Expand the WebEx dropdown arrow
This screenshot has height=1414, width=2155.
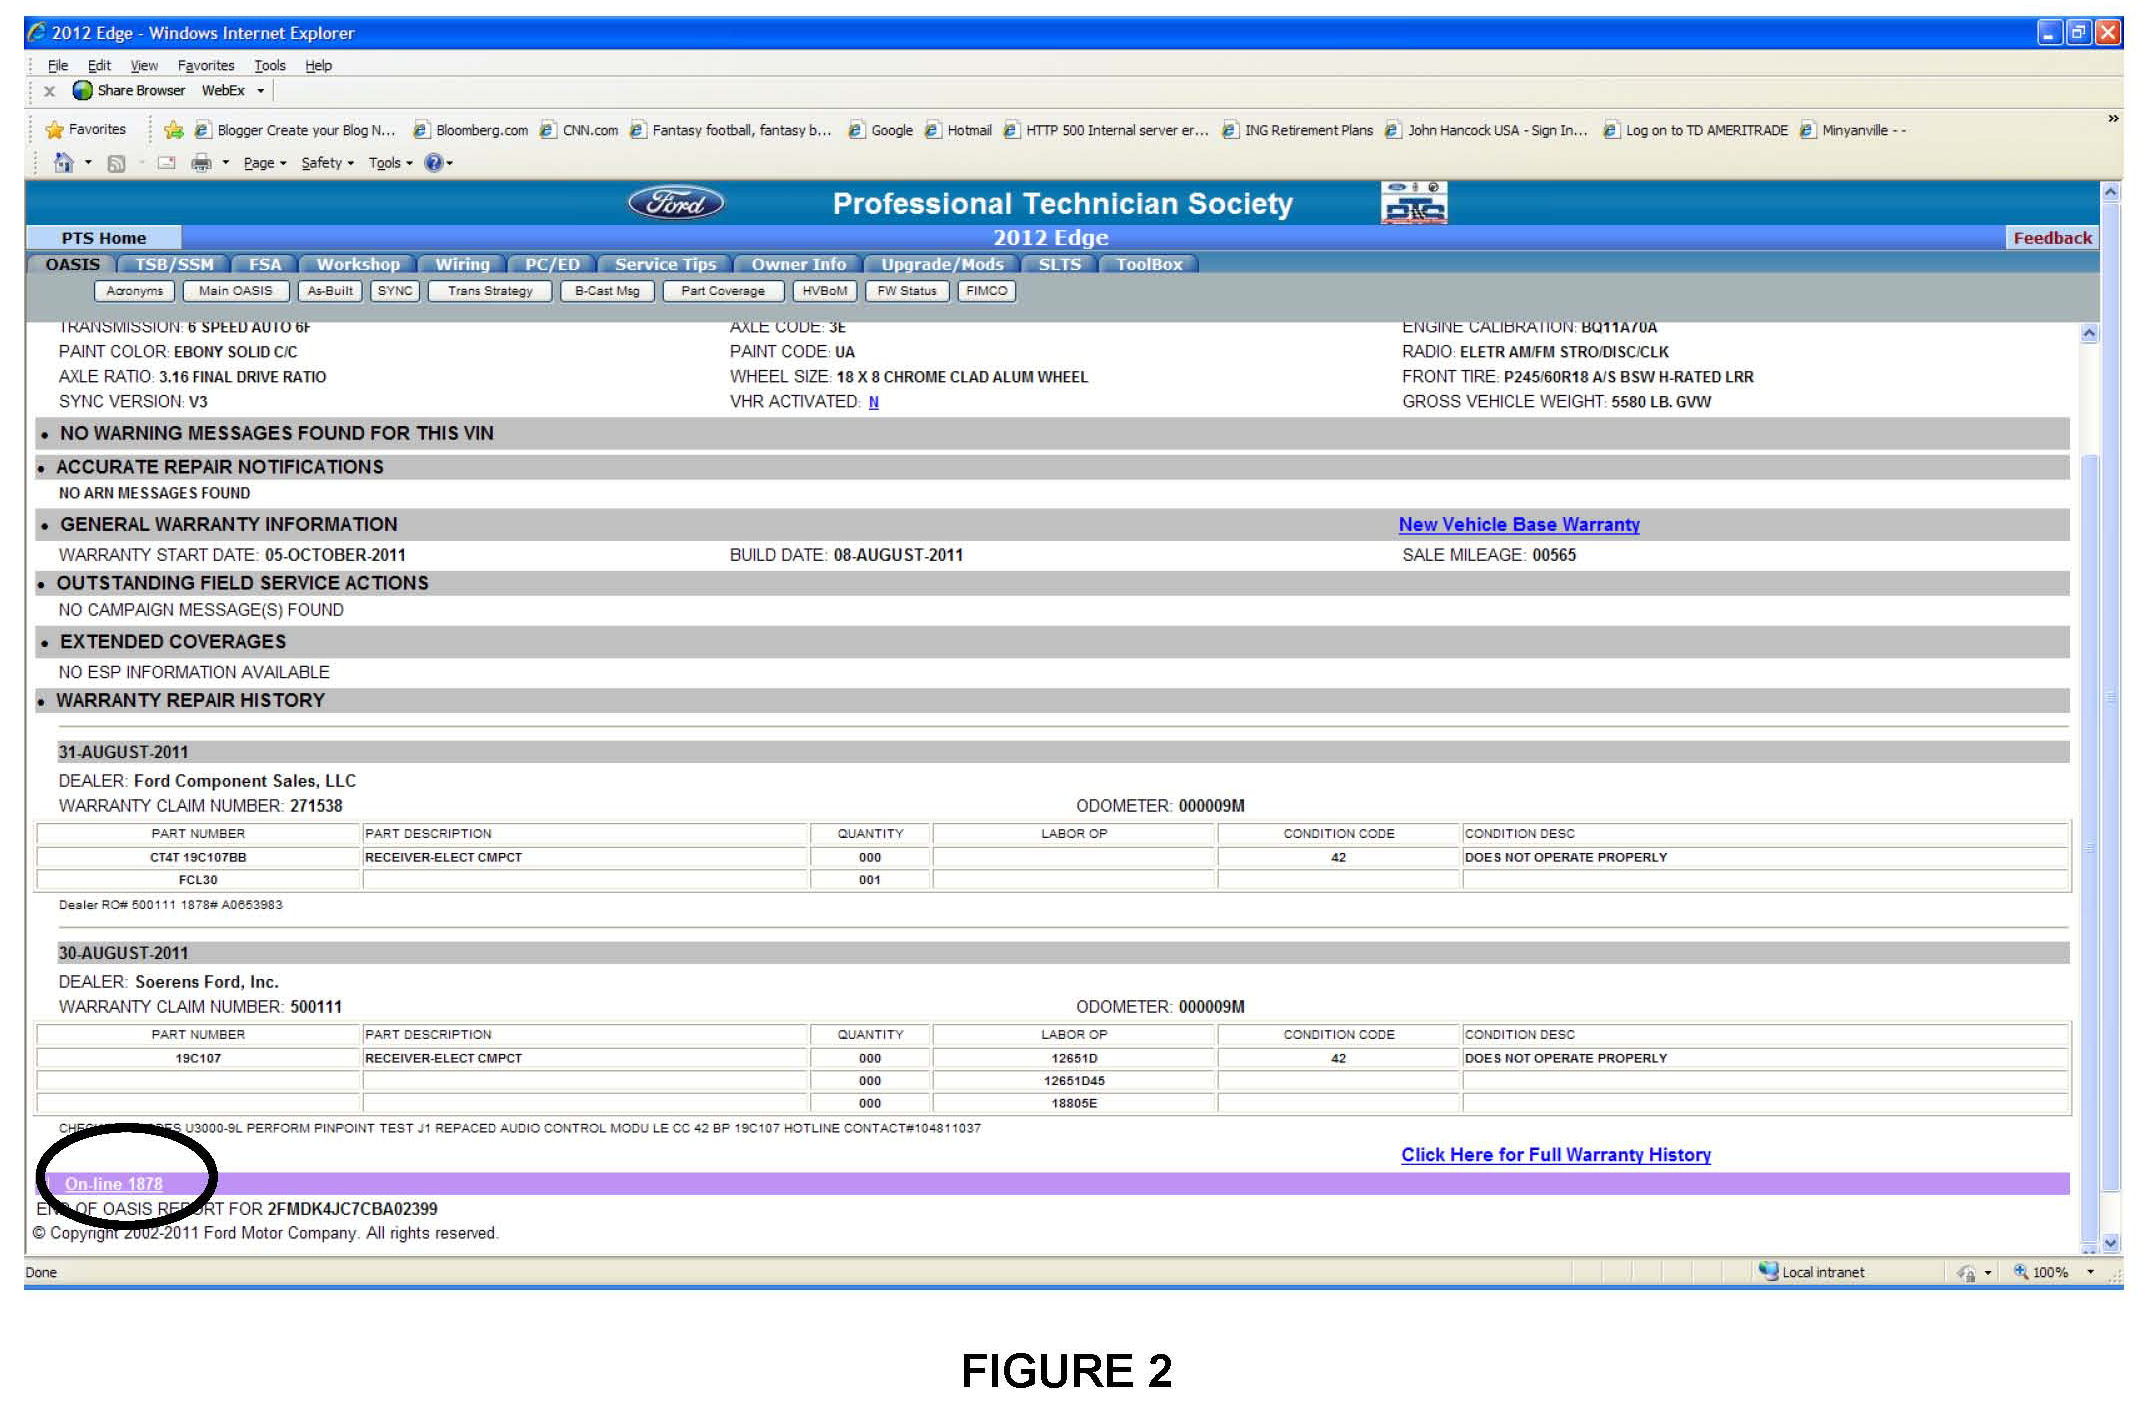261,91
